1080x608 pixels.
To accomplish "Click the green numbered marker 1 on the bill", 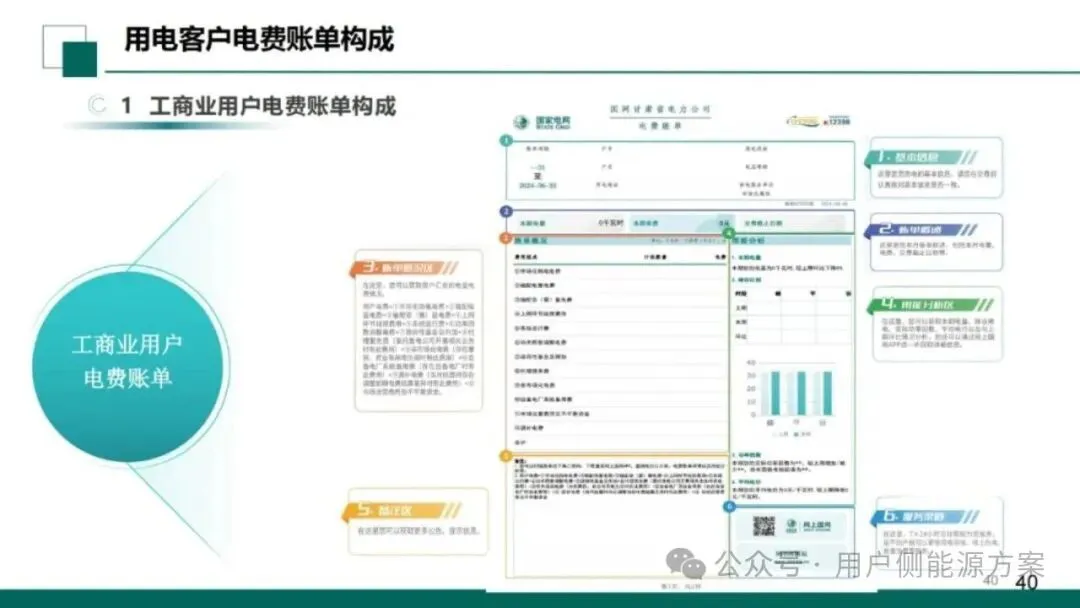I will pos(505,140).
